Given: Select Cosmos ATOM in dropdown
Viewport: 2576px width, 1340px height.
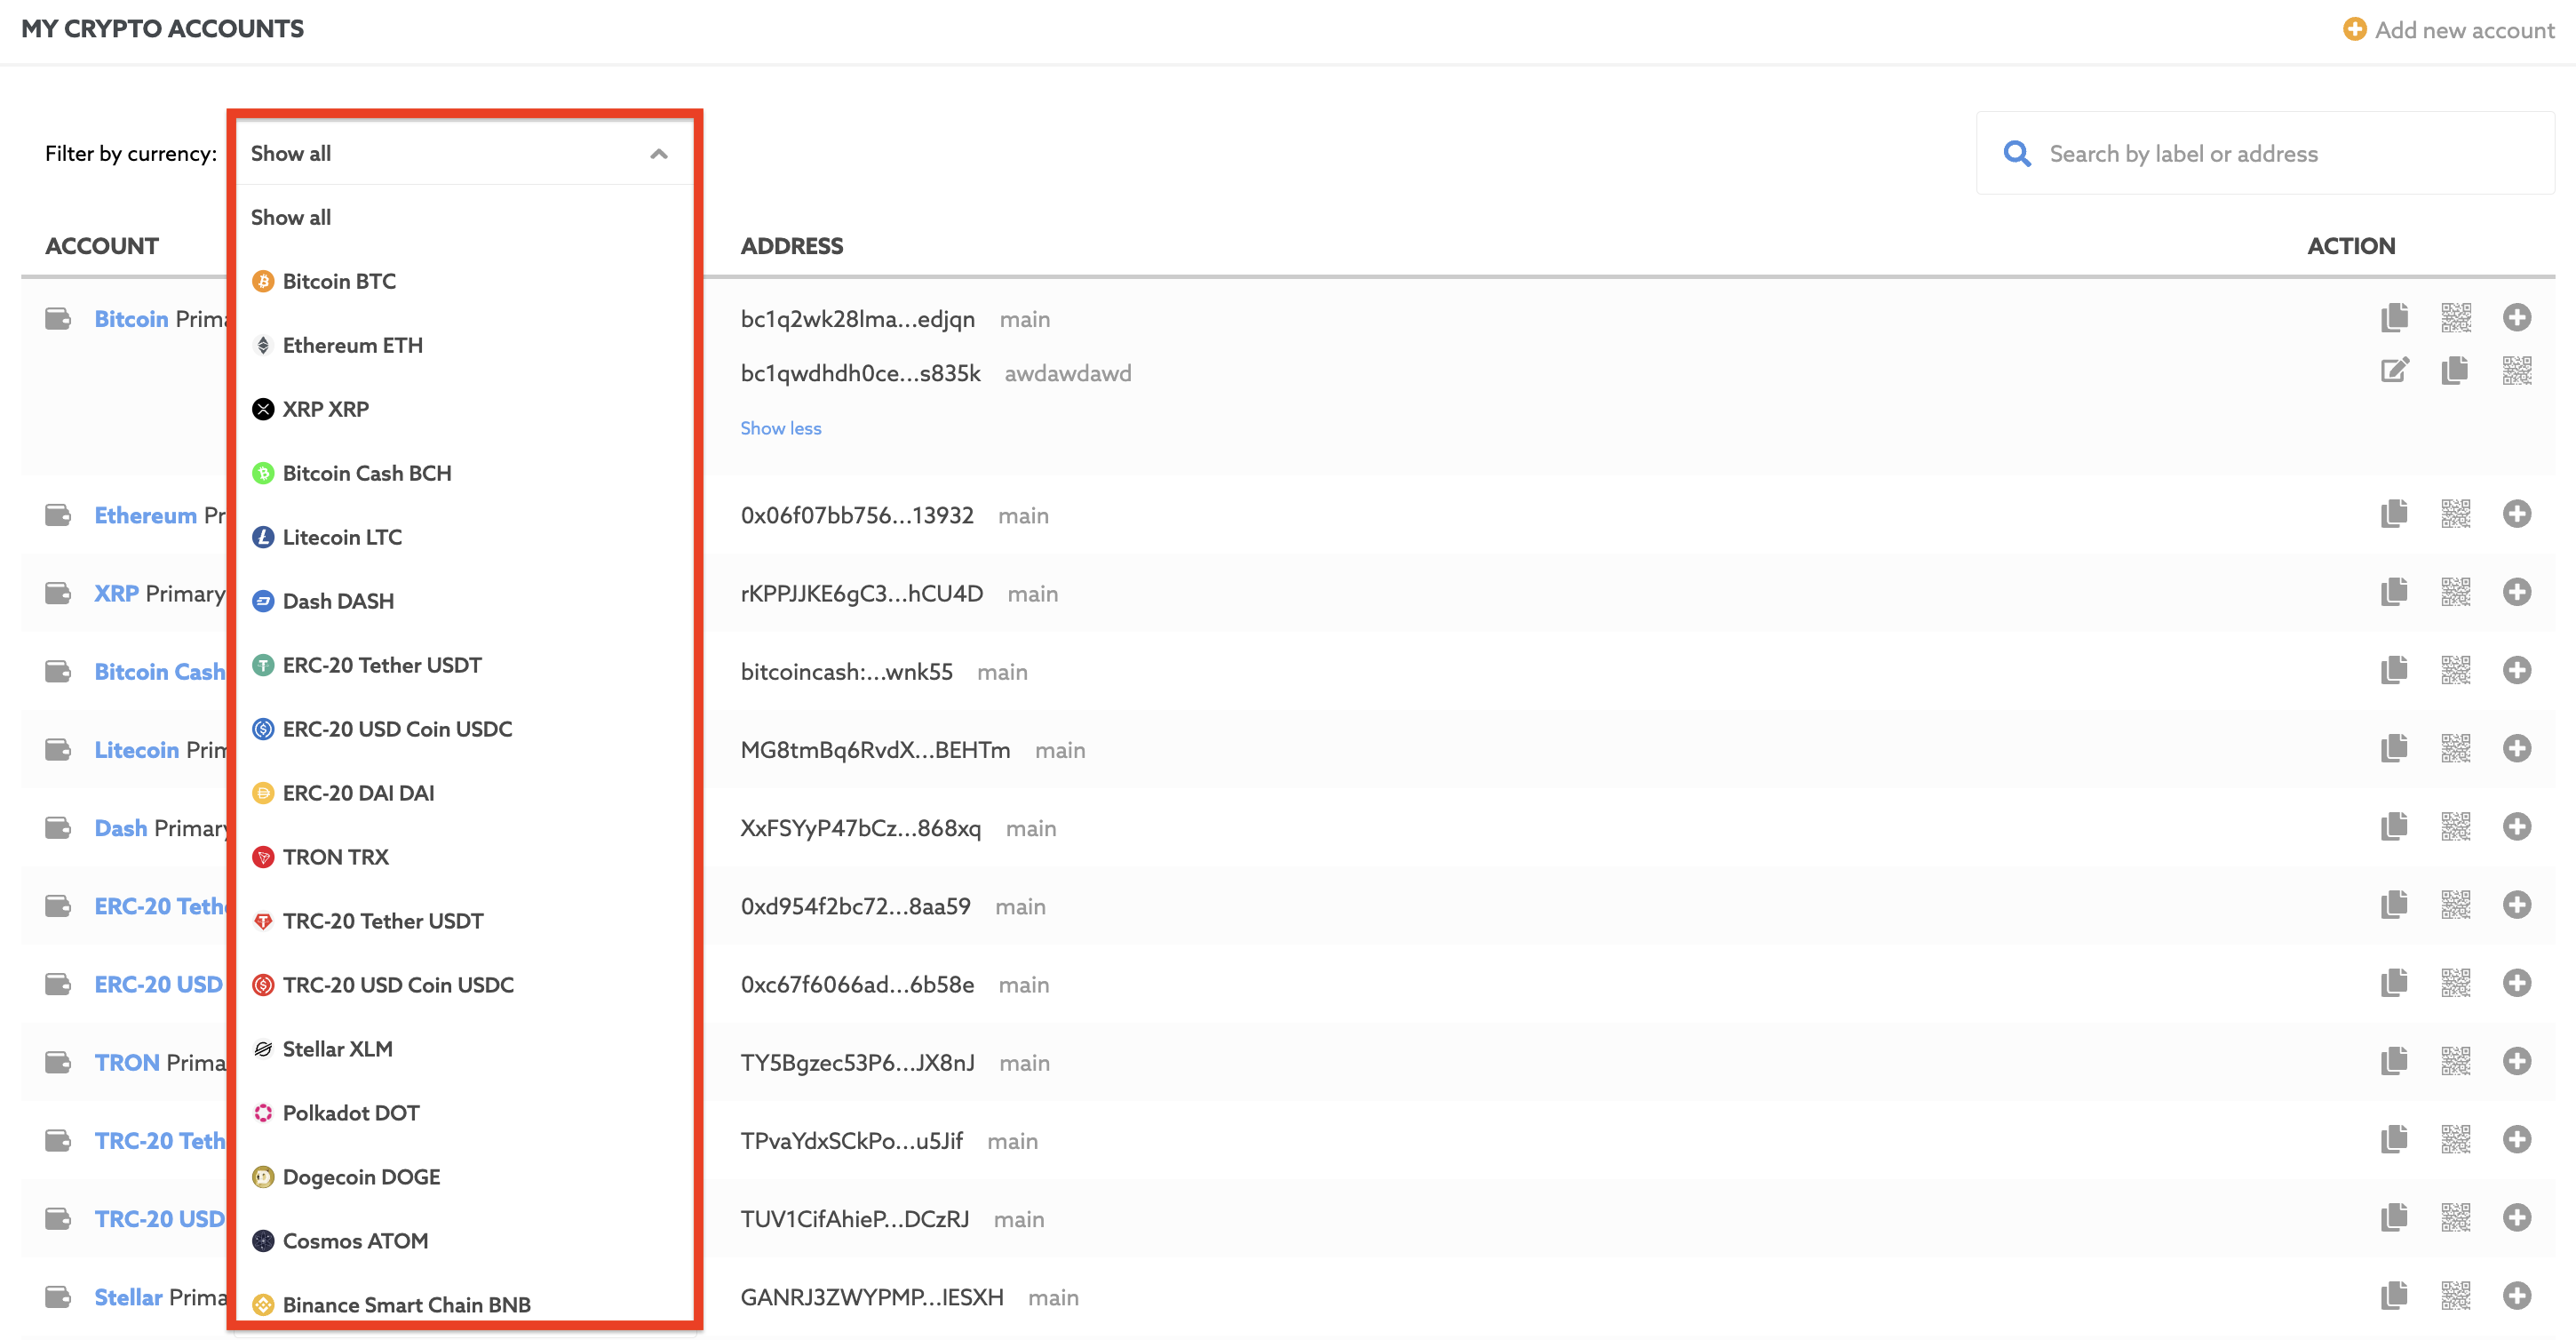Looking at the screenshot, I should pos(464,1241).
